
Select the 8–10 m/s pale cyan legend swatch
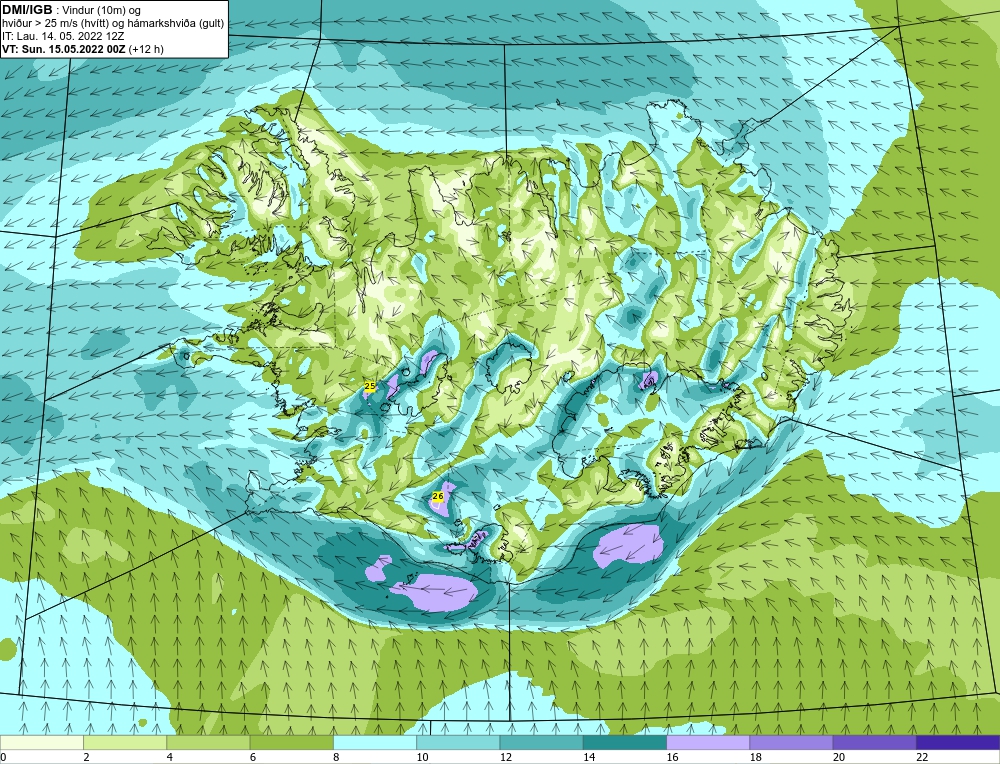[375, 742]
